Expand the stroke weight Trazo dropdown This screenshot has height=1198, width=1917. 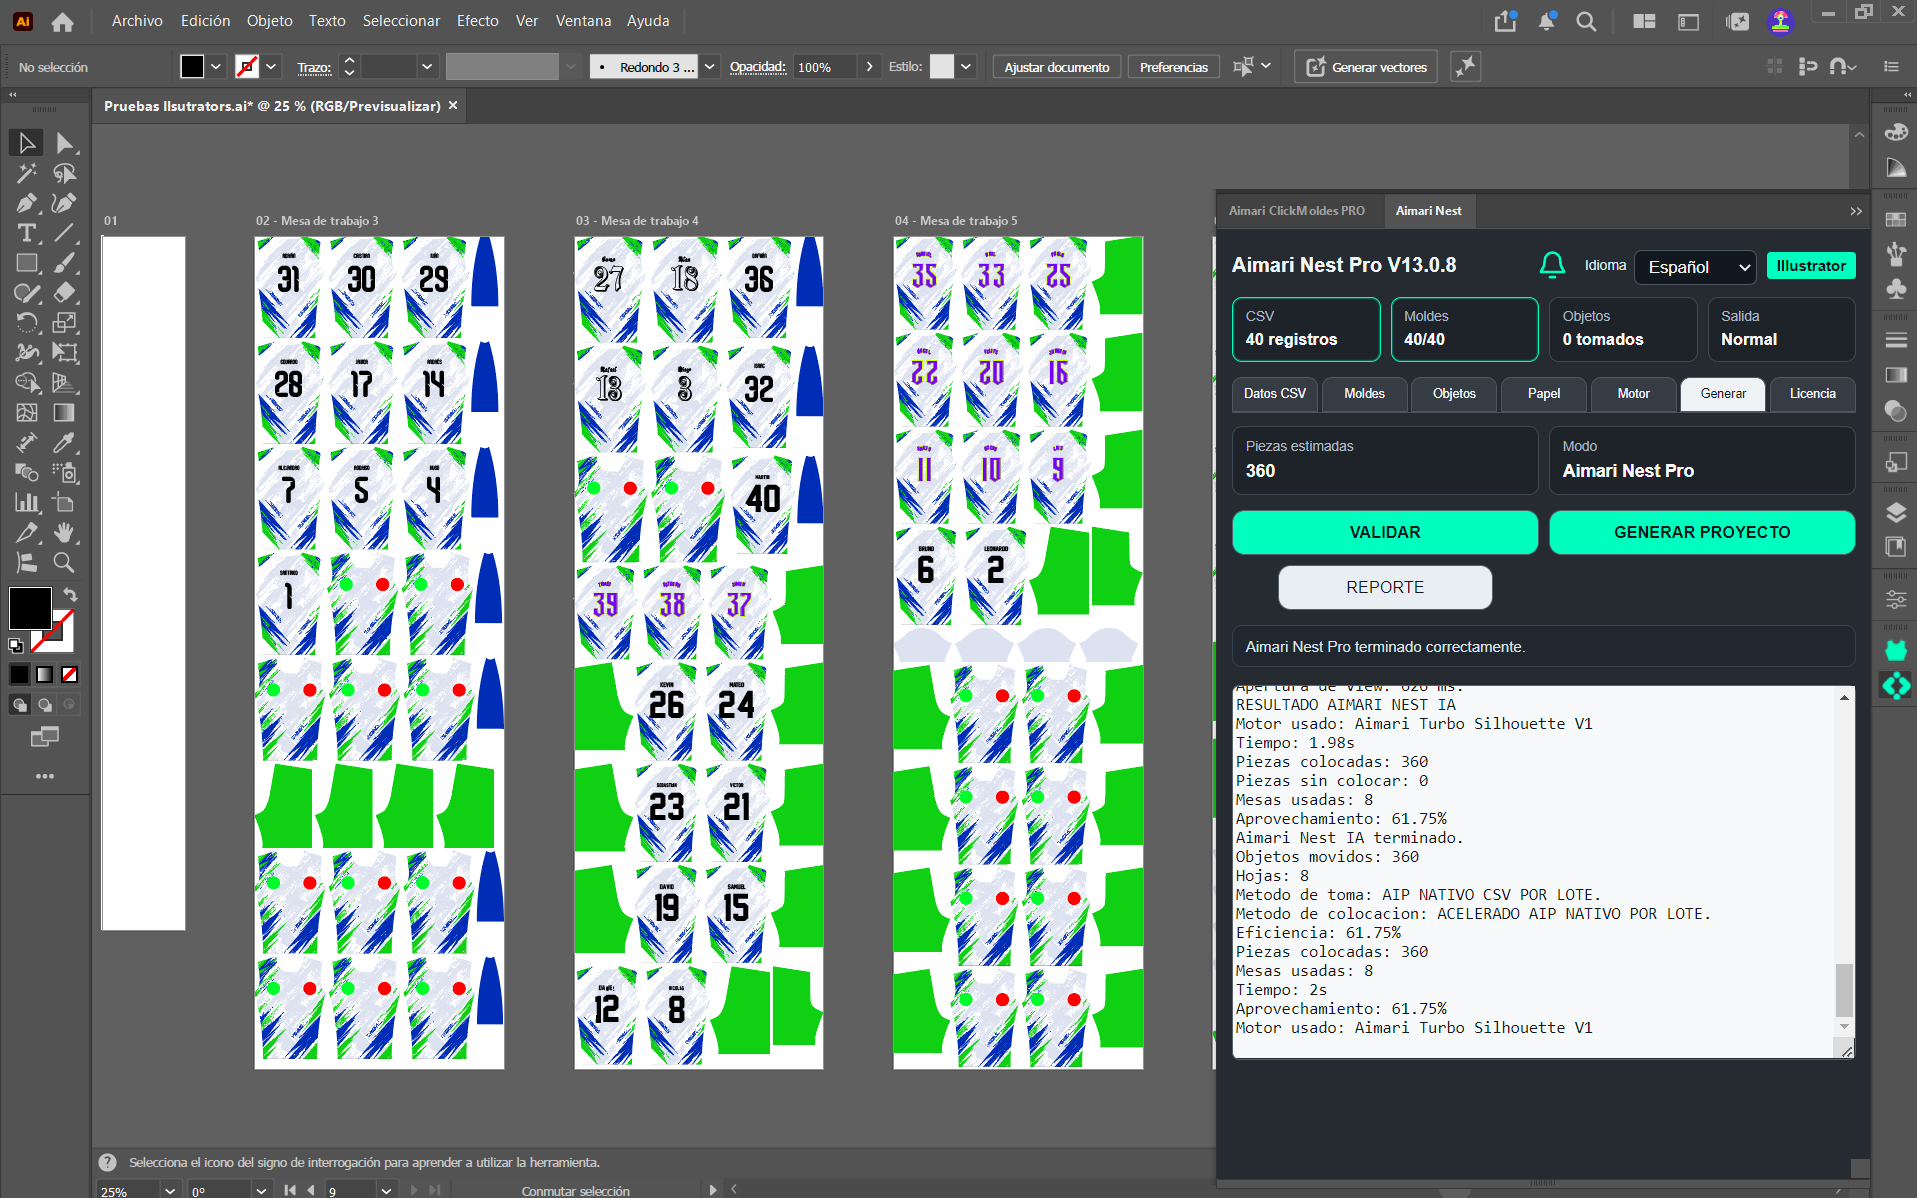pos(427,67)
